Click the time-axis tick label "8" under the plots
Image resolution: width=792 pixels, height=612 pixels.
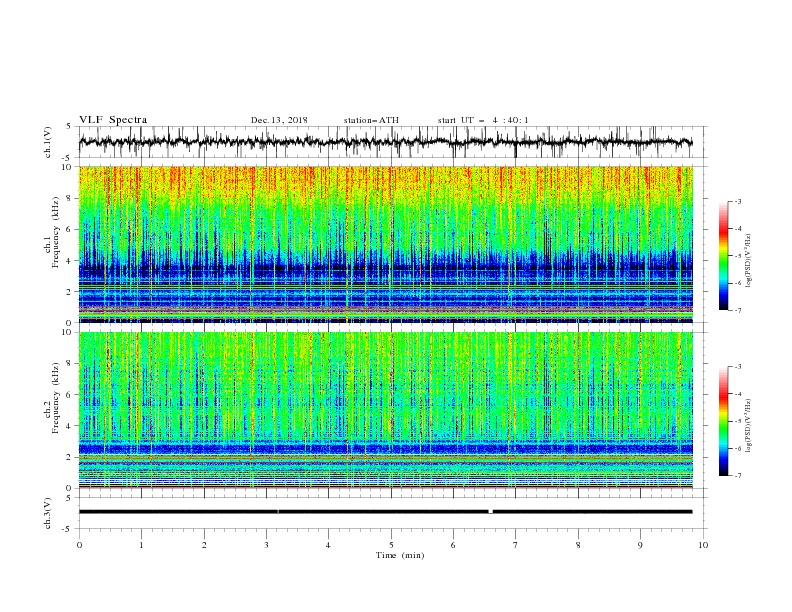[x=578, y=545]
